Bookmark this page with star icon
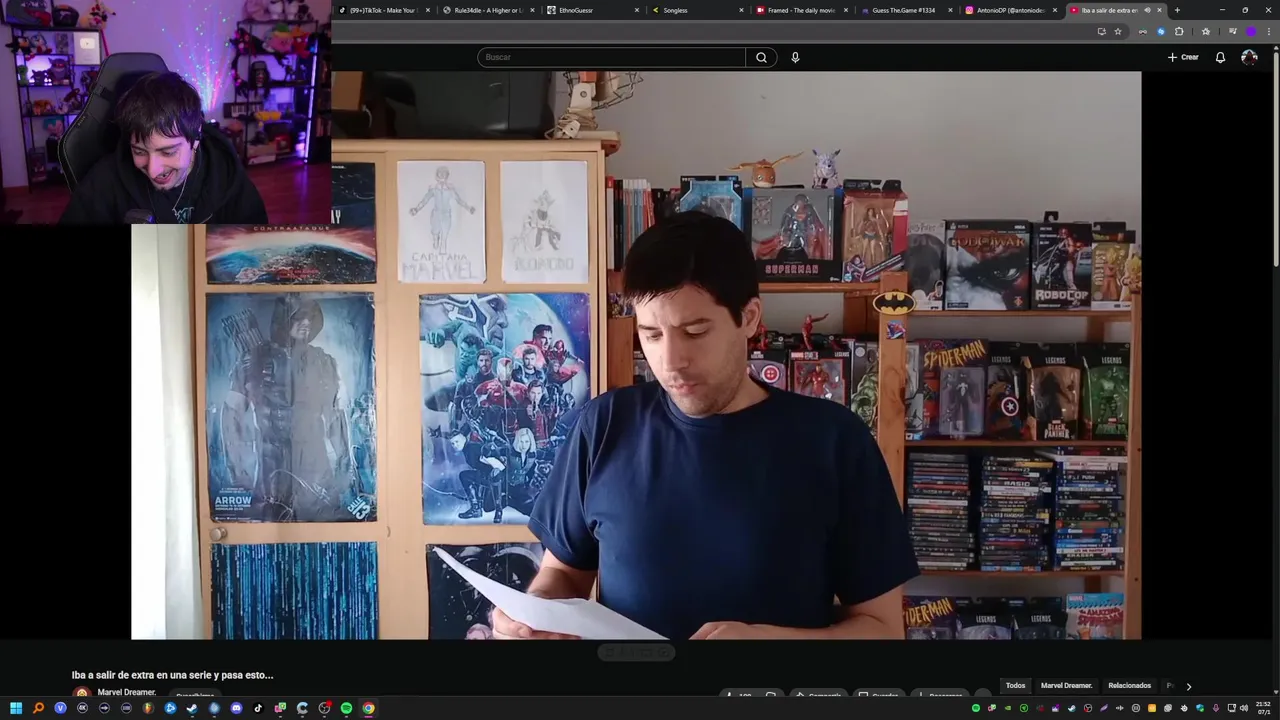Image resolution: width=1280 pixels, height=720 pixels. 1118,31
